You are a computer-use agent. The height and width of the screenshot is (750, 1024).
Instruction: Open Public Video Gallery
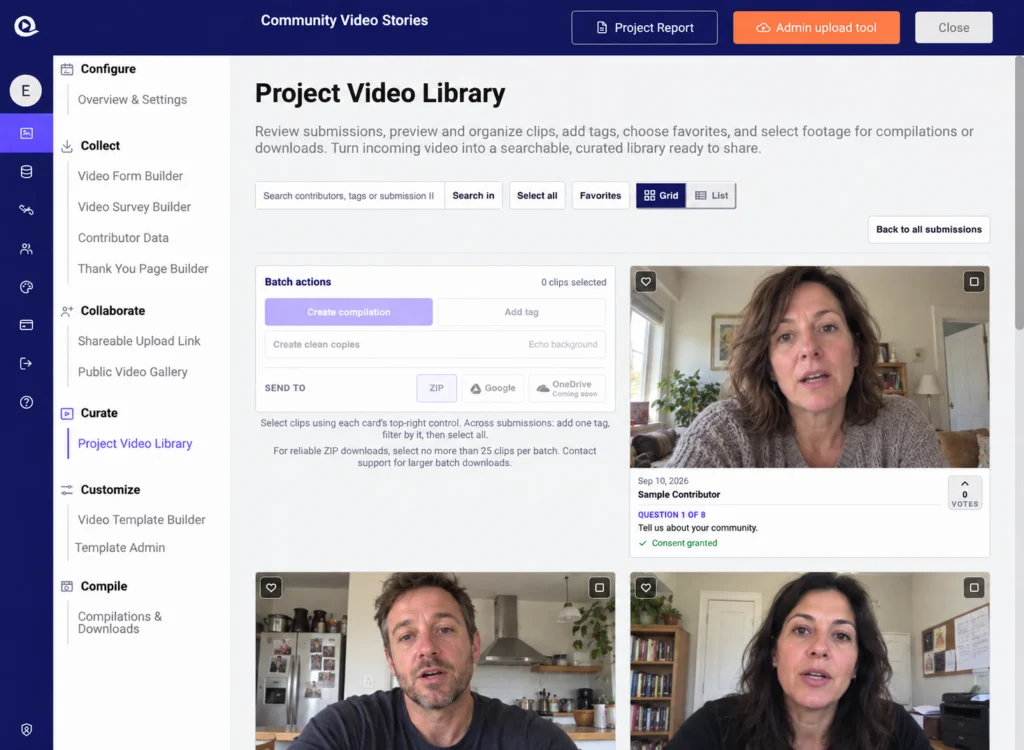[133, 372]
